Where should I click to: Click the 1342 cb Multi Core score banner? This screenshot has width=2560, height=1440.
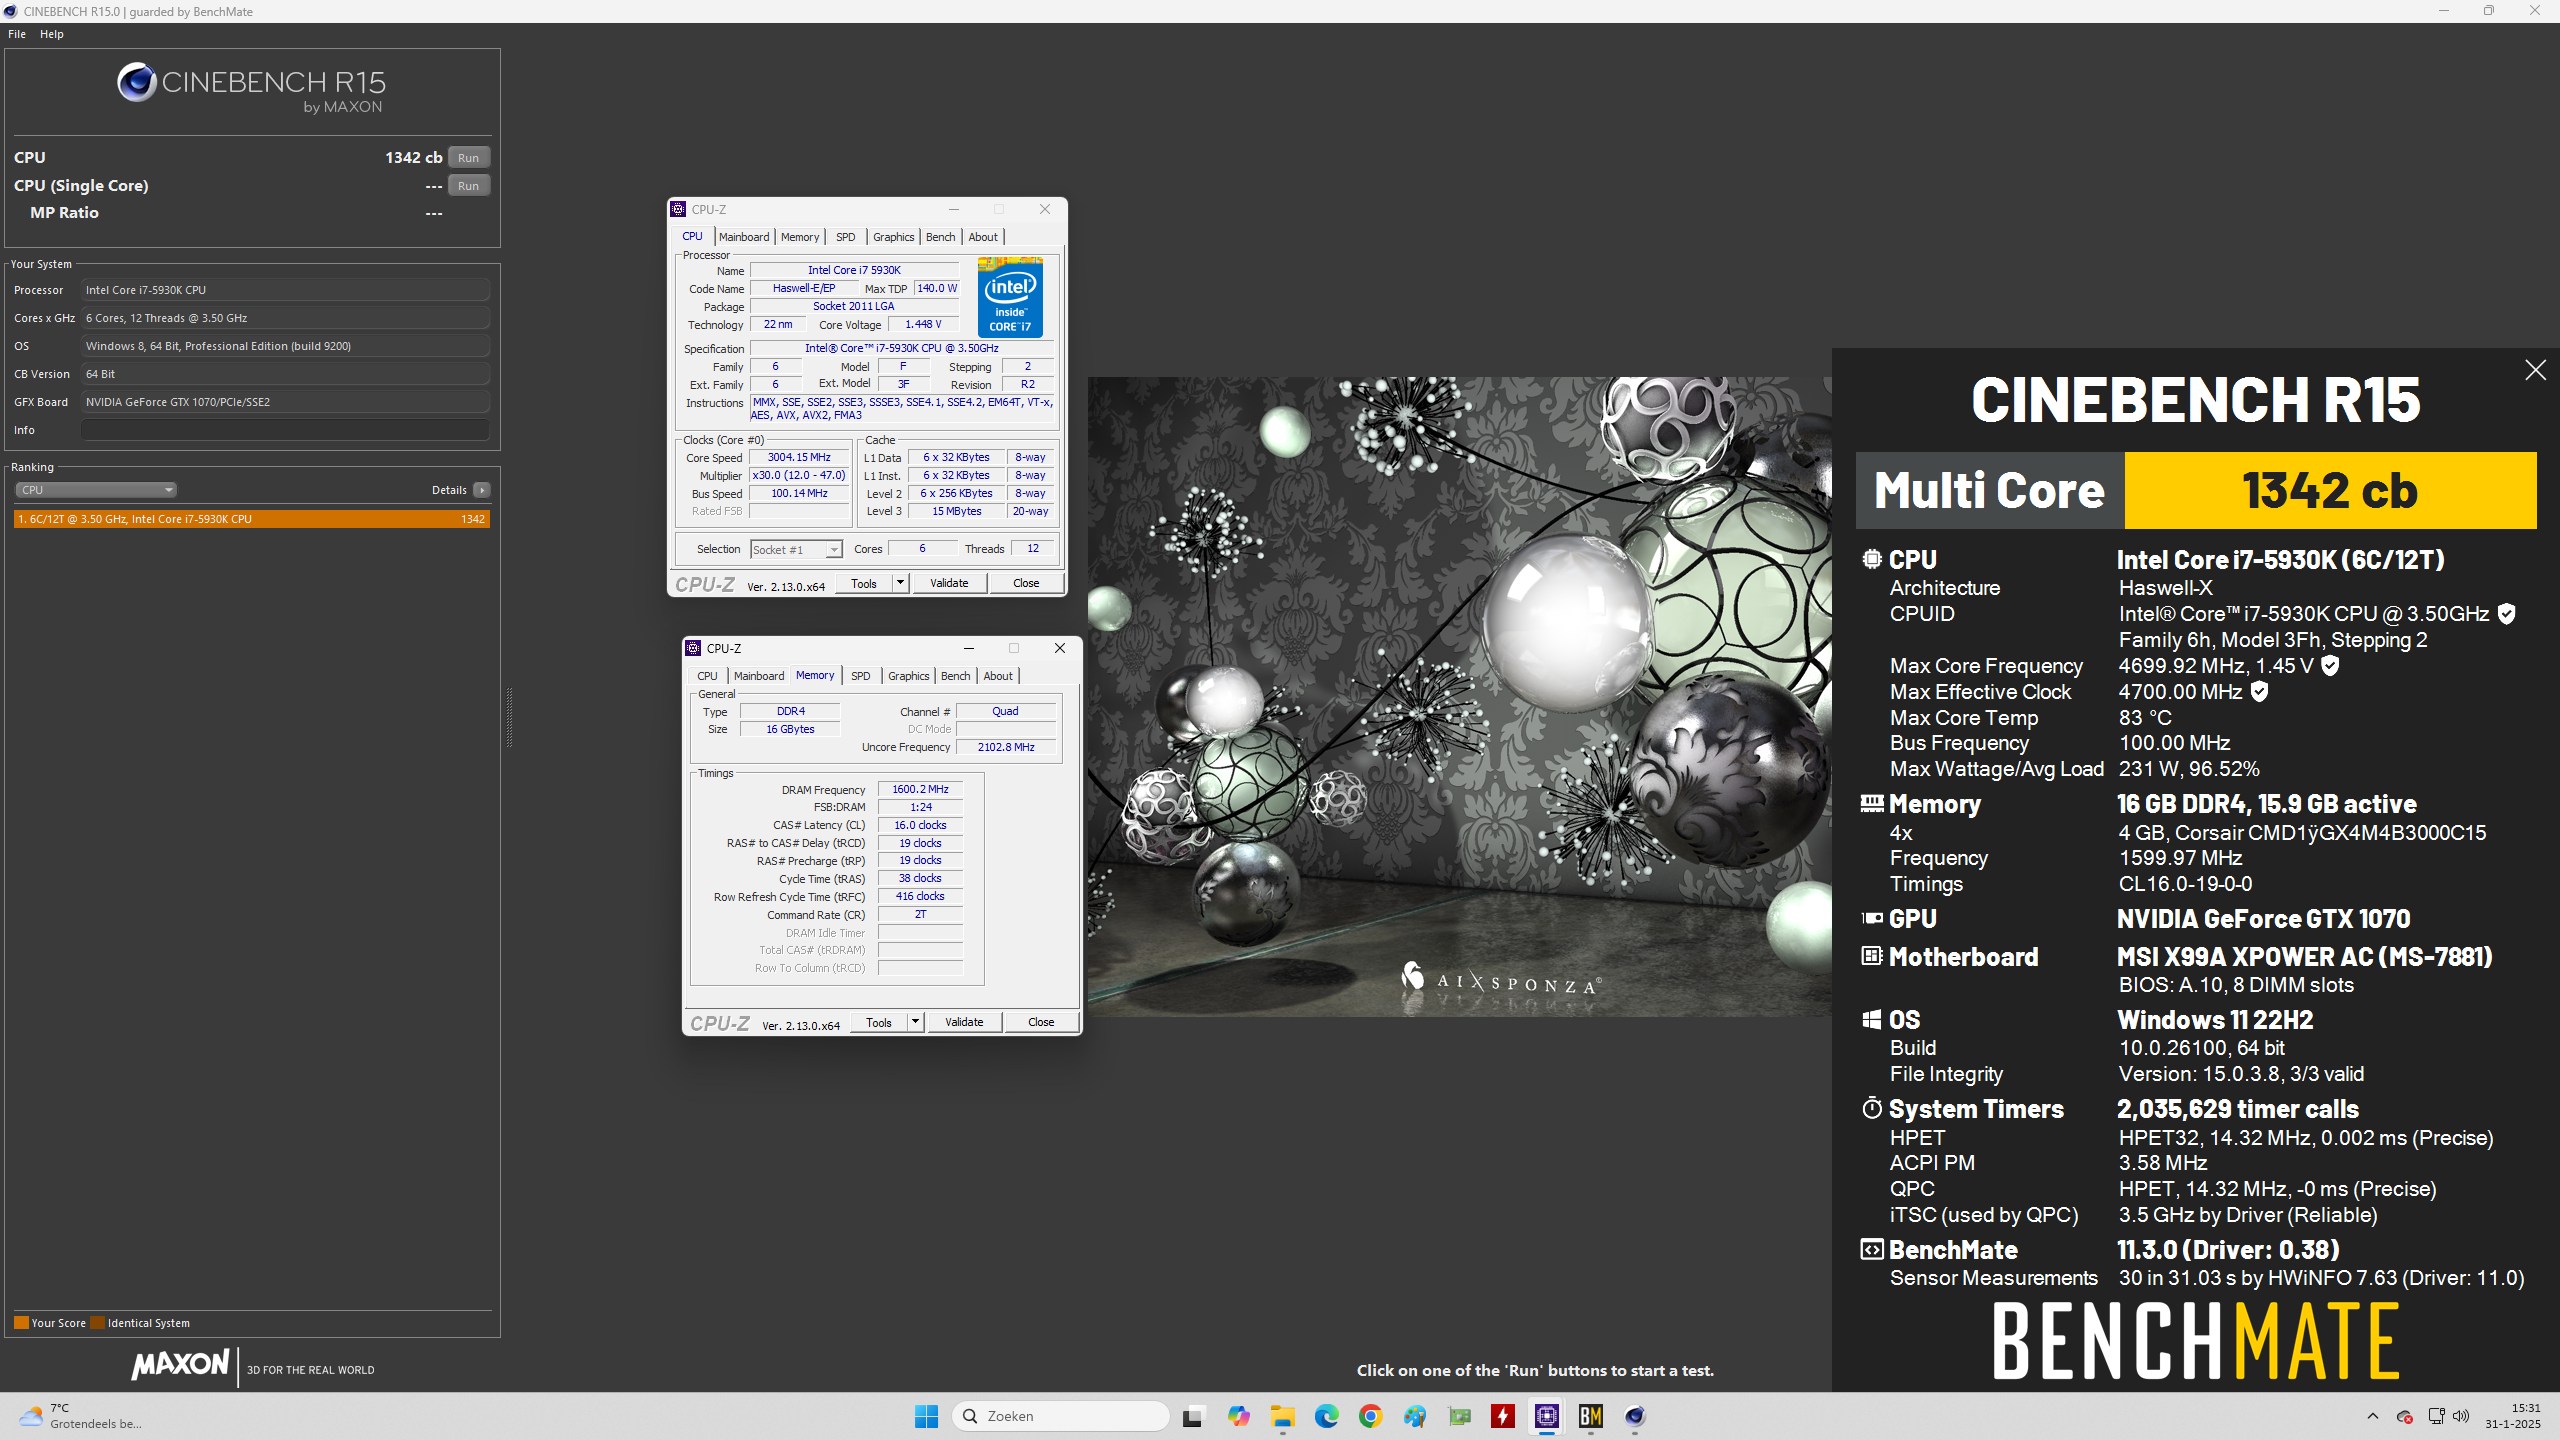tap(2330, 490)
